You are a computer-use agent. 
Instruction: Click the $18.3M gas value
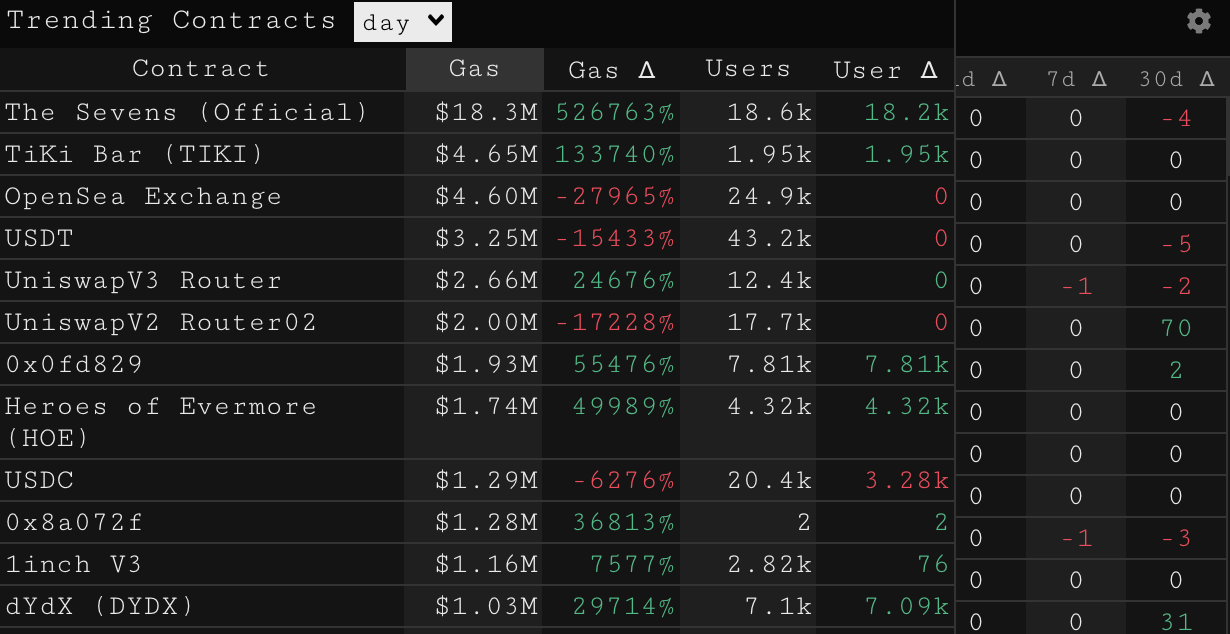pos(487,112)
